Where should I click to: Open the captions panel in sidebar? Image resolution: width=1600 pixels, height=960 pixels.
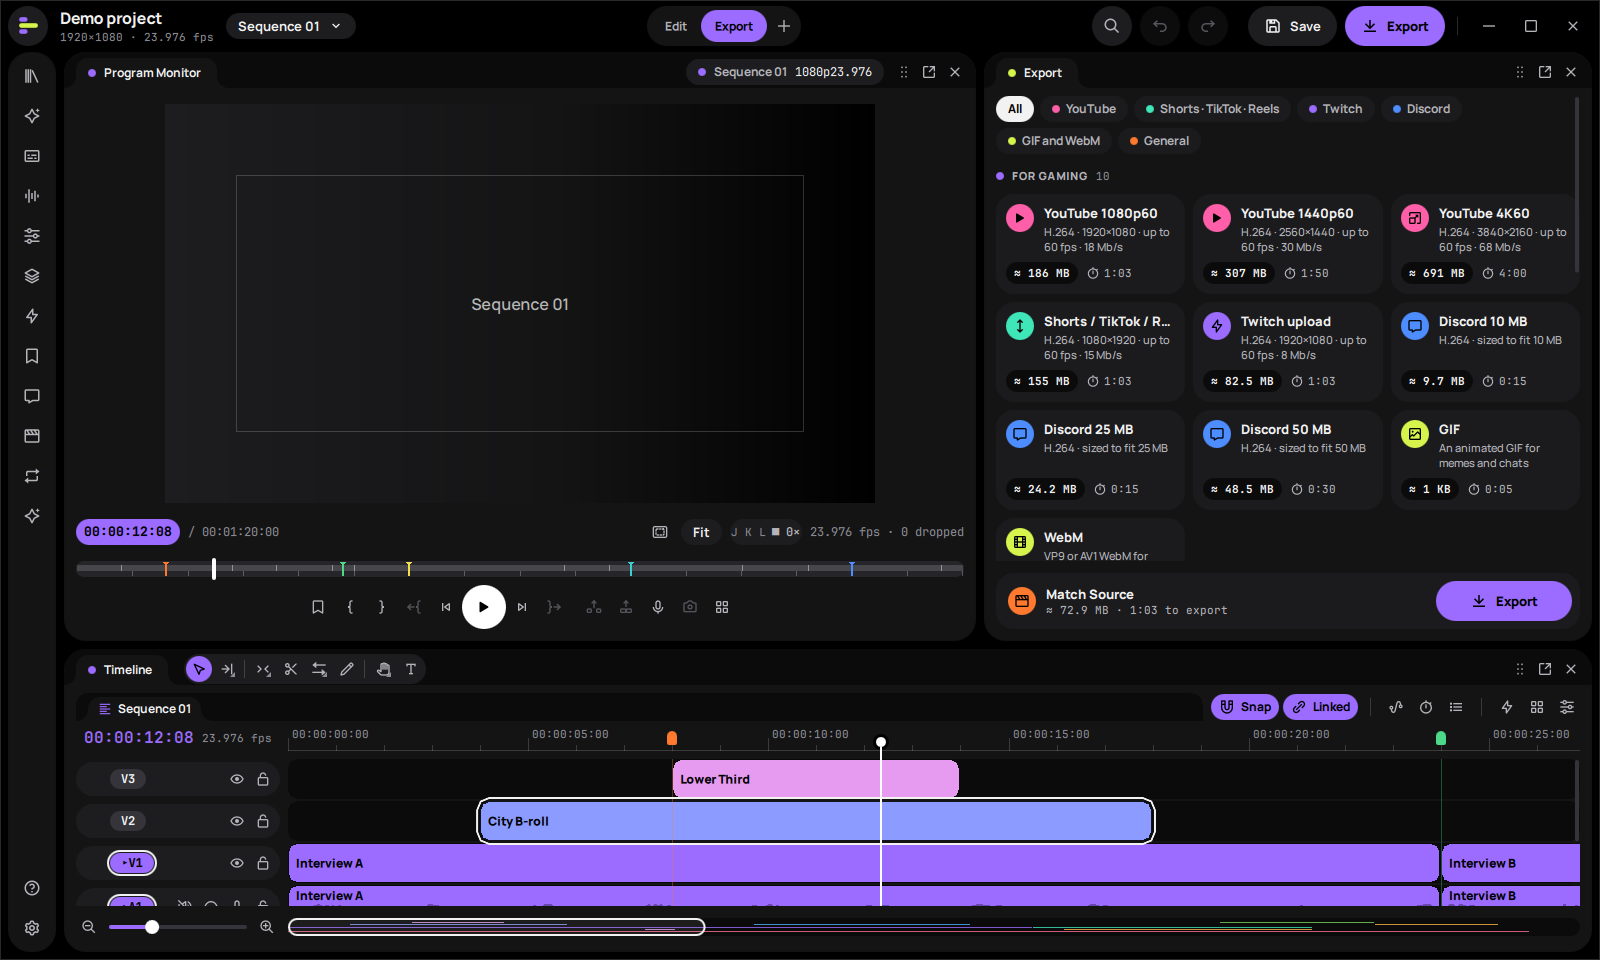point(32,156)
